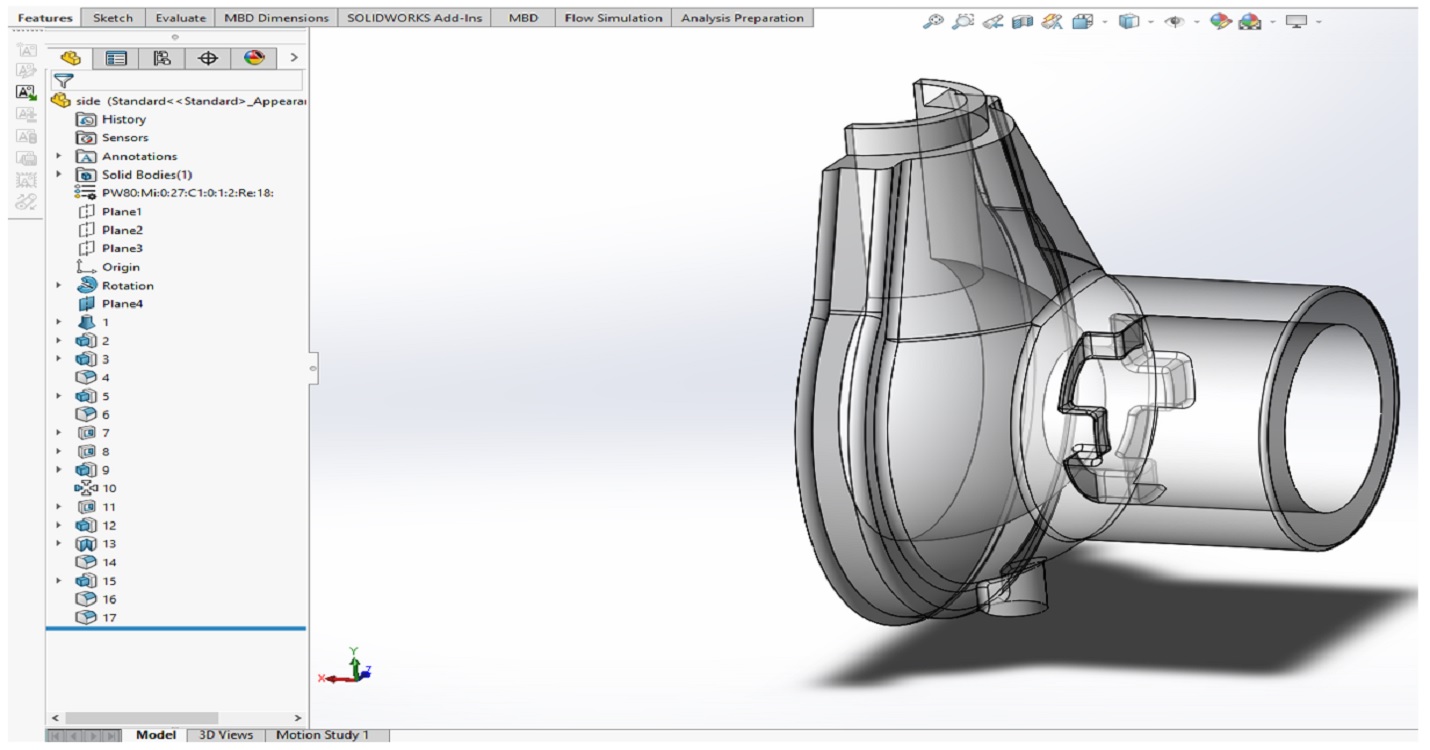This screenshot has width=1430, height=750.
Task: Click the Apply Scene icon
Action: (x=1250, y=21)
